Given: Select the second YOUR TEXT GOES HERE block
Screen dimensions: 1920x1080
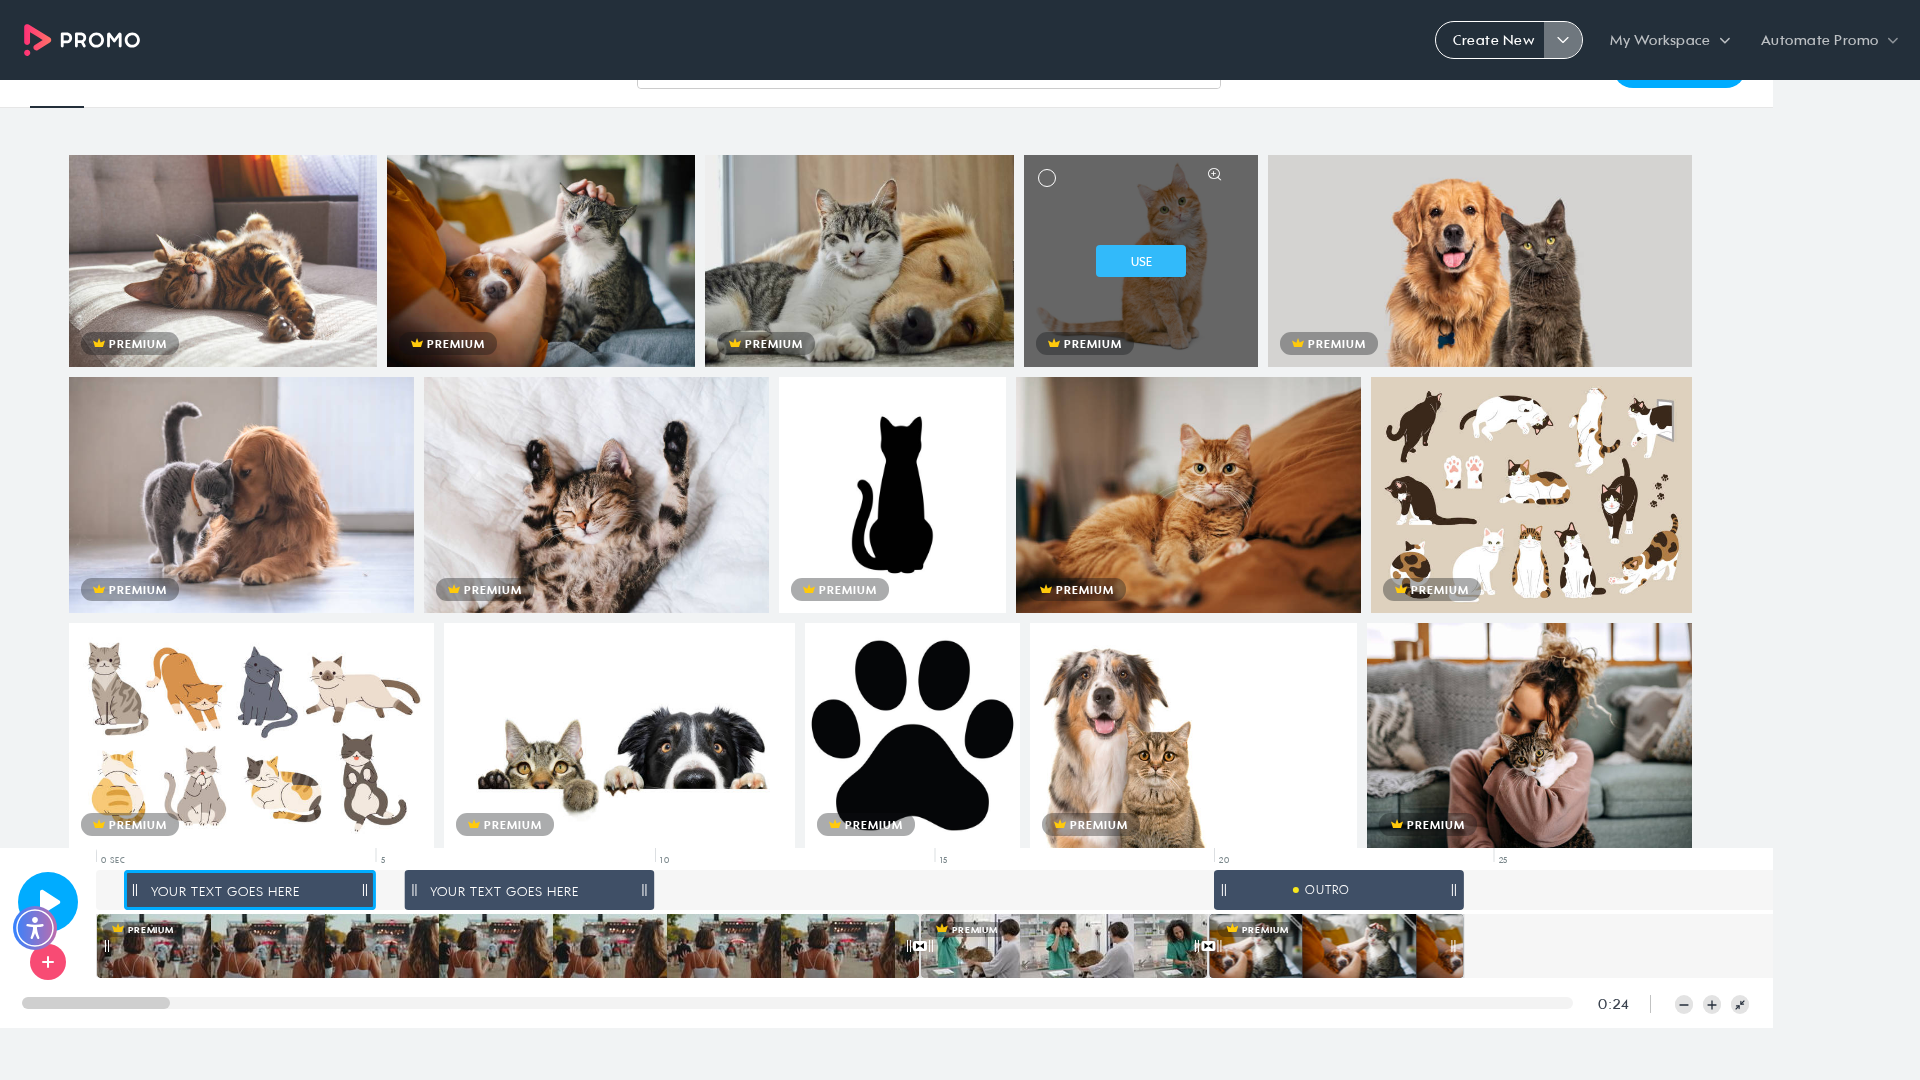Looking at the screenshot, I should click(x=529, y=890).
